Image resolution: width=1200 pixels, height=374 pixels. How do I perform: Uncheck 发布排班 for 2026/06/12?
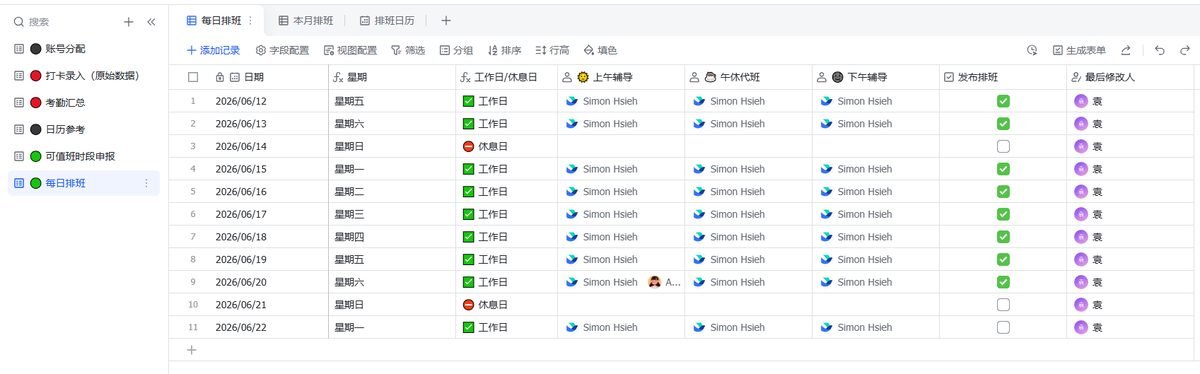coord(1003,101)
